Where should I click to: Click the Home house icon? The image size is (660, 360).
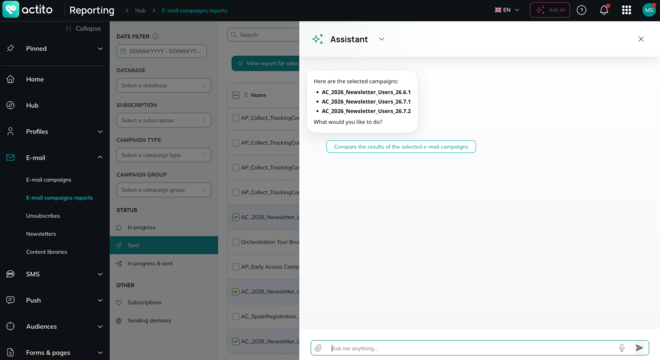[11, 79]
